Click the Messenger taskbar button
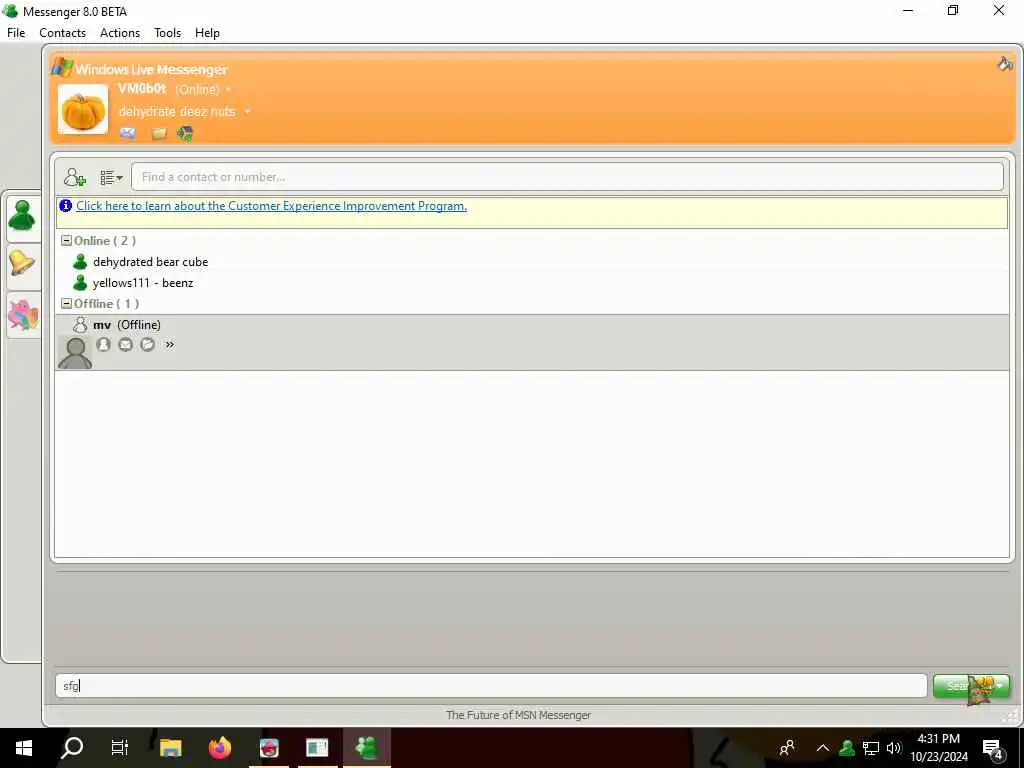The height and width of the screenshot is (768, 1024). coord(366,748)
